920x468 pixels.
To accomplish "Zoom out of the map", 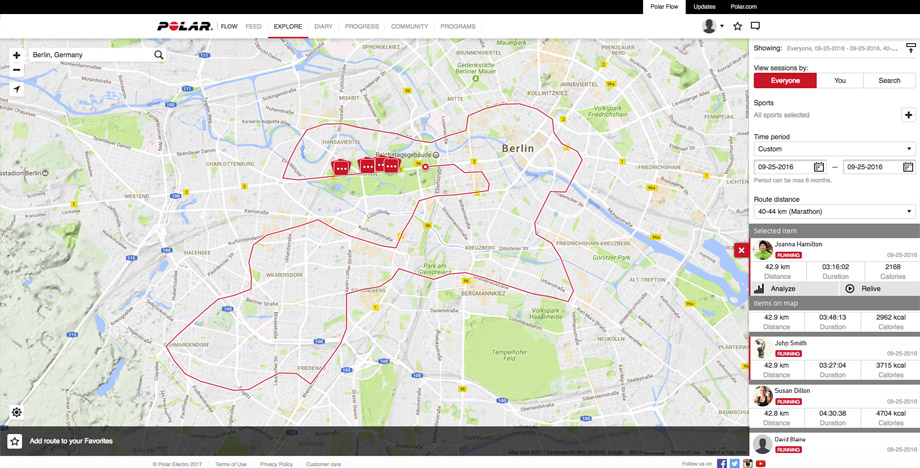I will click(16, 70).
